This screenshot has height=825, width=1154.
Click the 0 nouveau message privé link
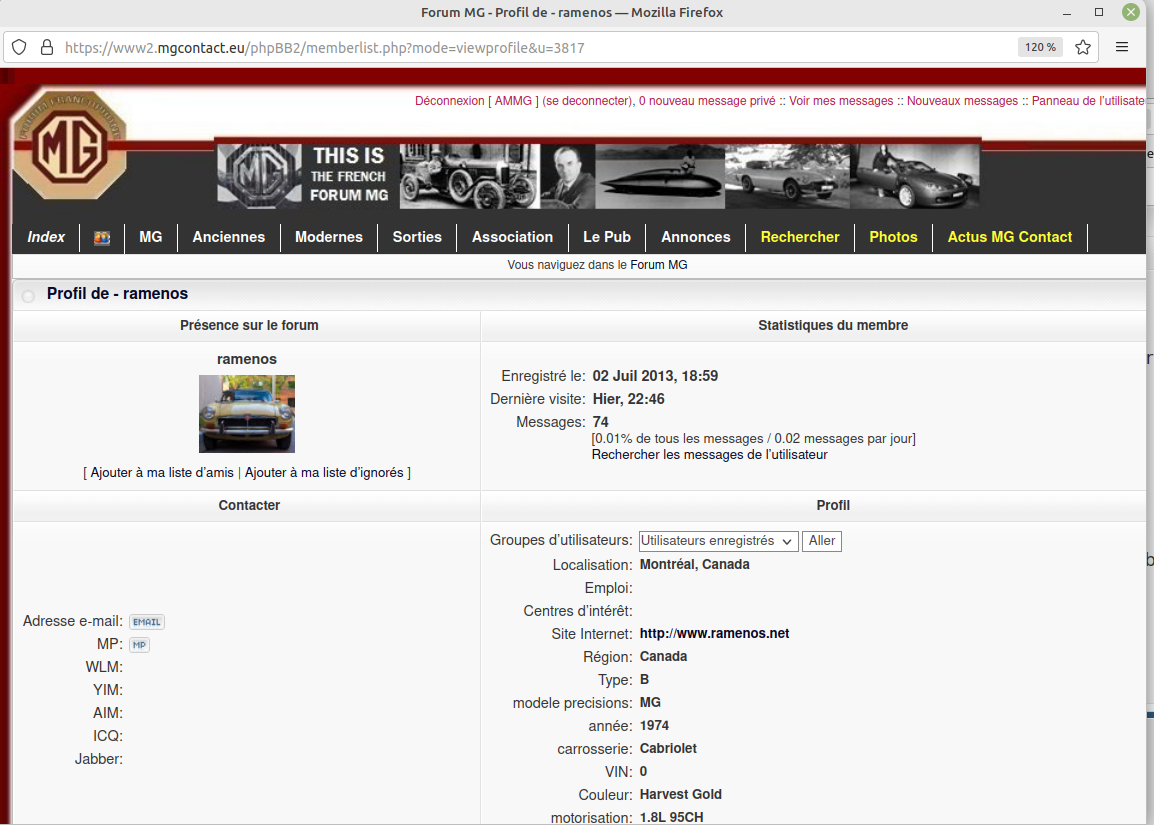point(707,101)
